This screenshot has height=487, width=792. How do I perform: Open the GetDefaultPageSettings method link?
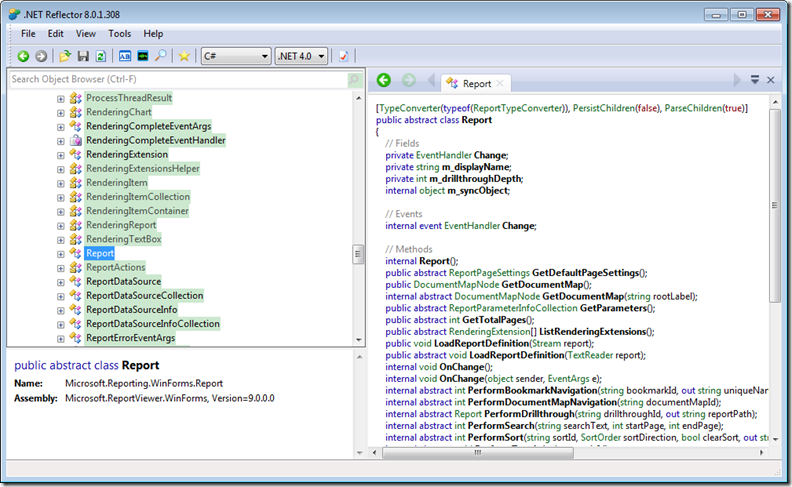585,273
